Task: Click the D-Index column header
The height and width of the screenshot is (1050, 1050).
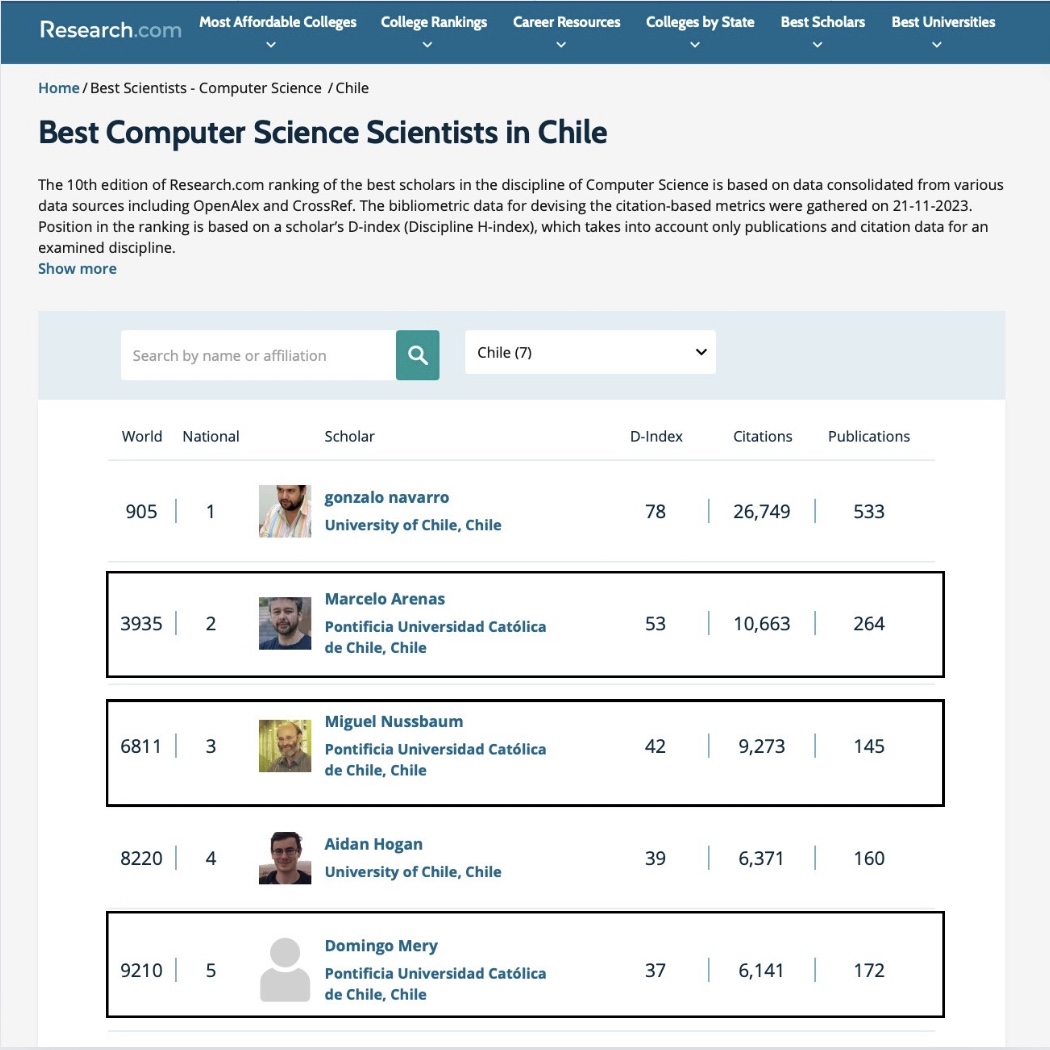Action: pos(657,436)
